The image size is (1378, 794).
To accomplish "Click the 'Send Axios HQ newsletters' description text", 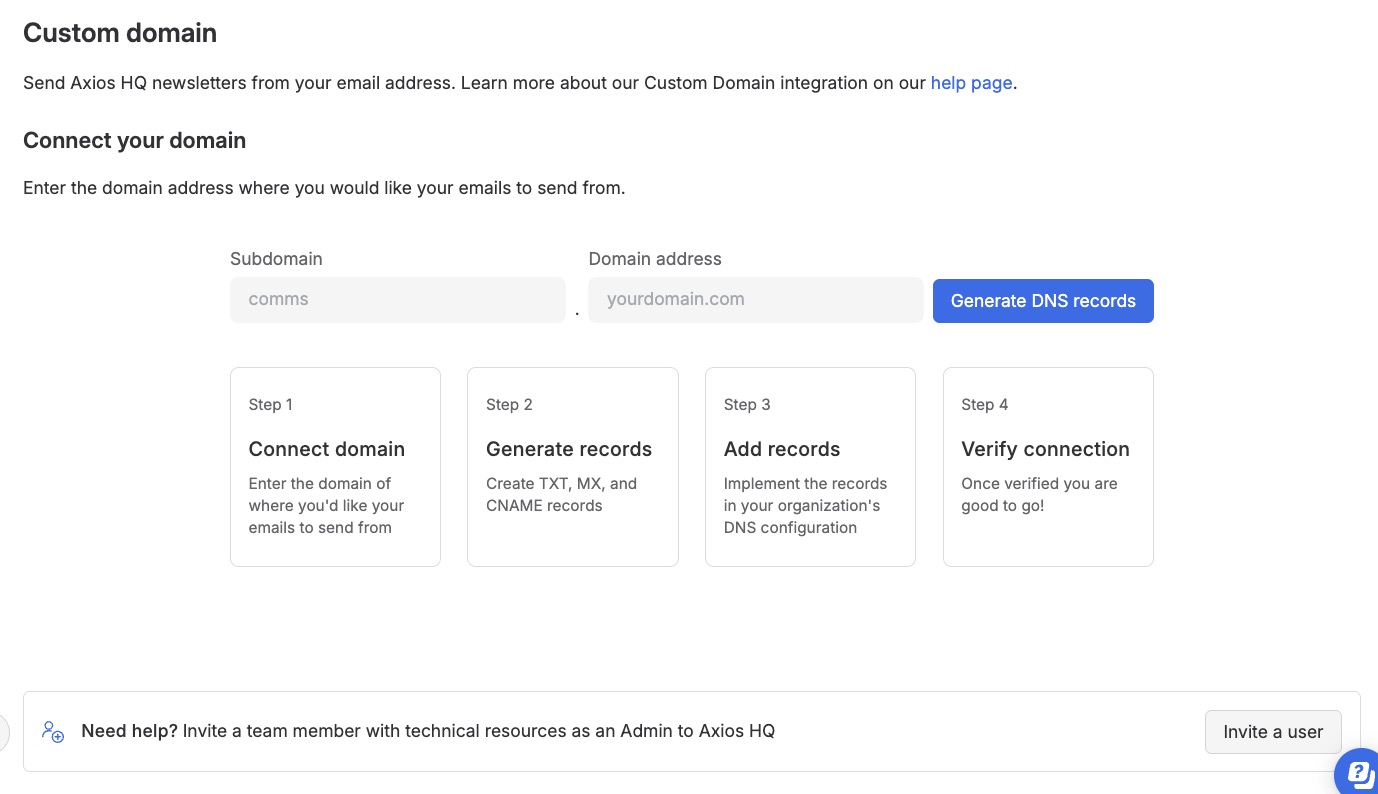I will tap(520, 83).
